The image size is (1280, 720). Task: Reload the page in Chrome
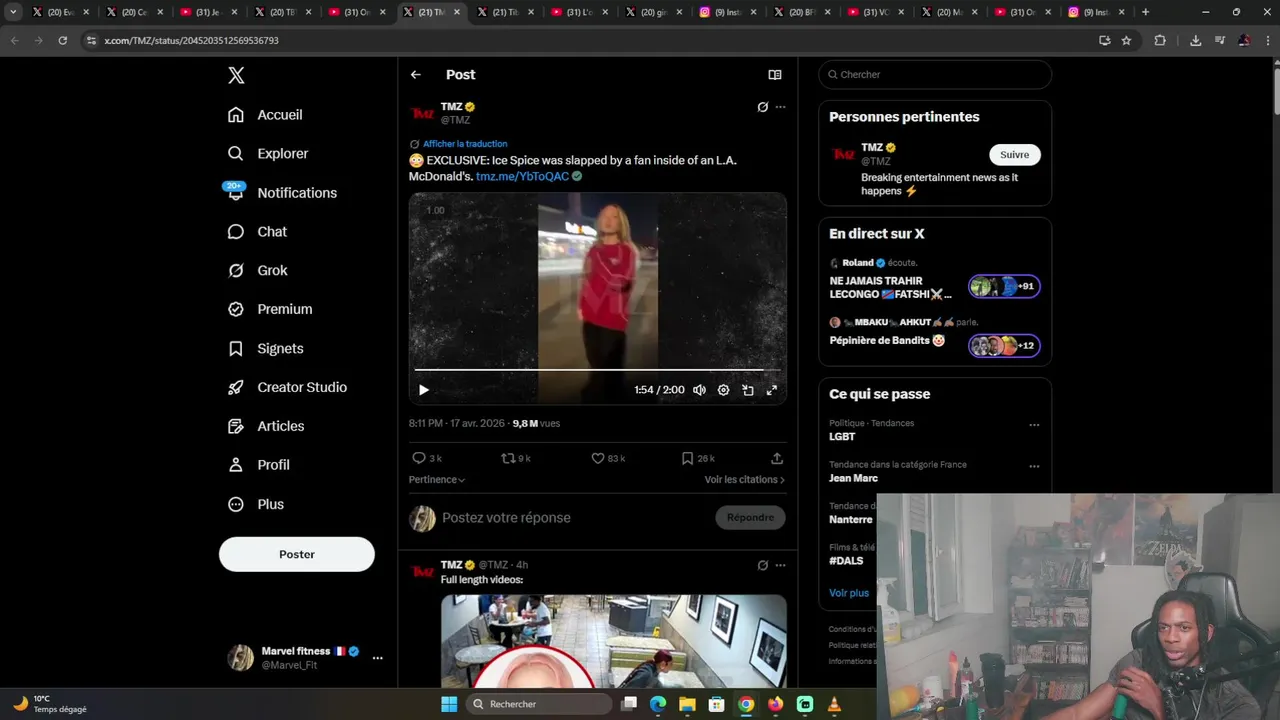coord(62,41)
